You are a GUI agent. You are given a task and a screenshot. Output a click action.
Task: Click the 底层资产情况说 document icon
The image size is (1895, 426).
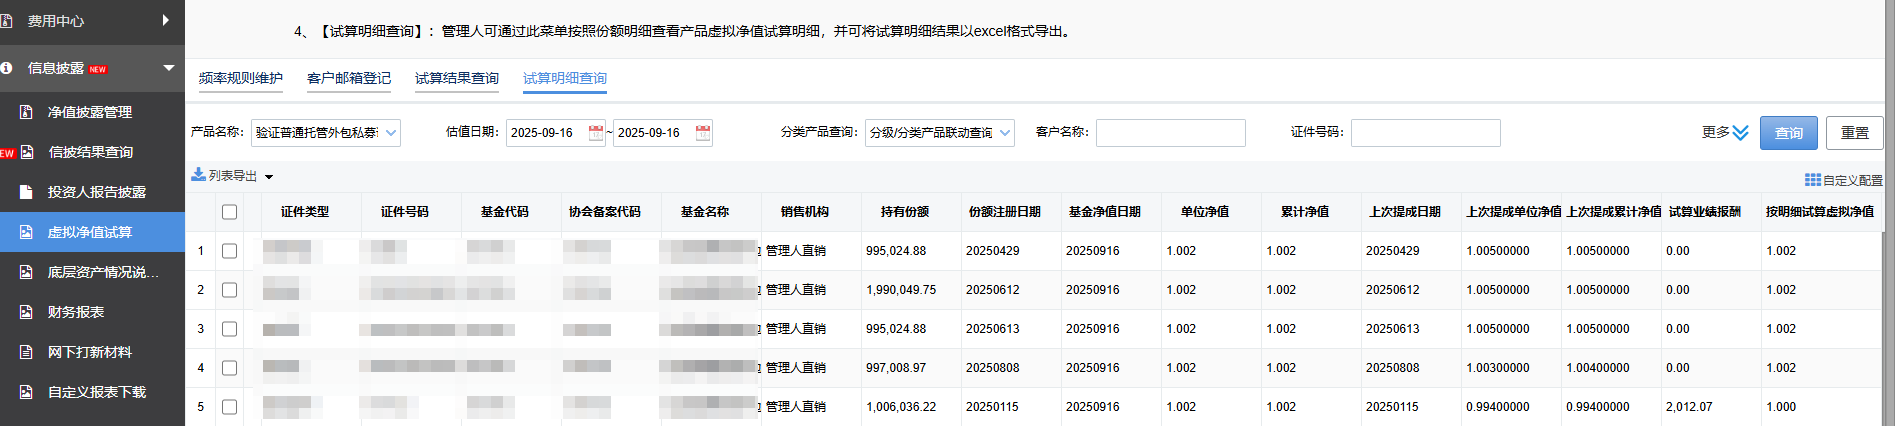click(x=27, y=272)
